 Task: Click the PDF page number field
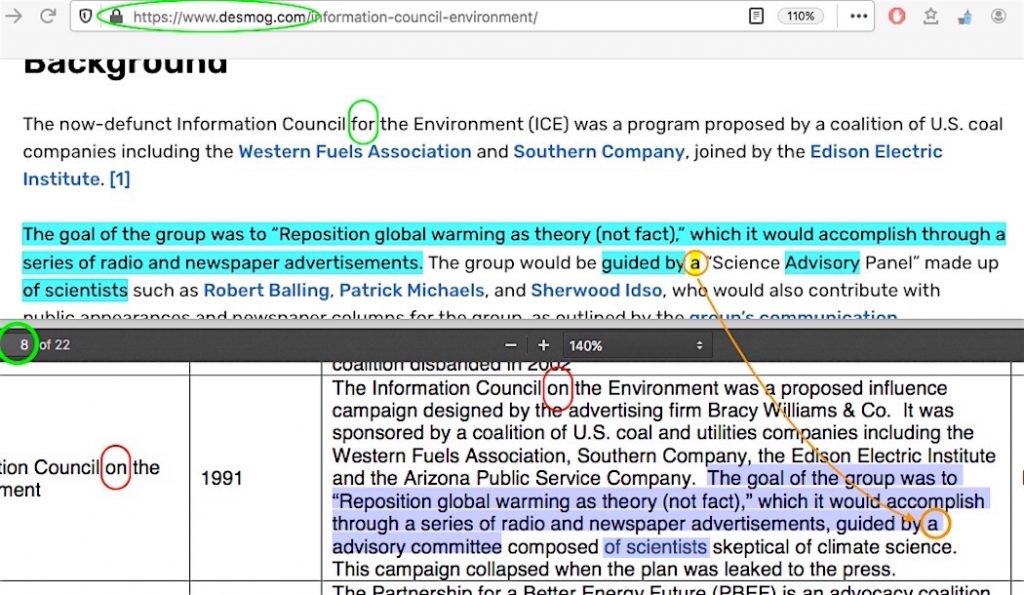[23, 345]
